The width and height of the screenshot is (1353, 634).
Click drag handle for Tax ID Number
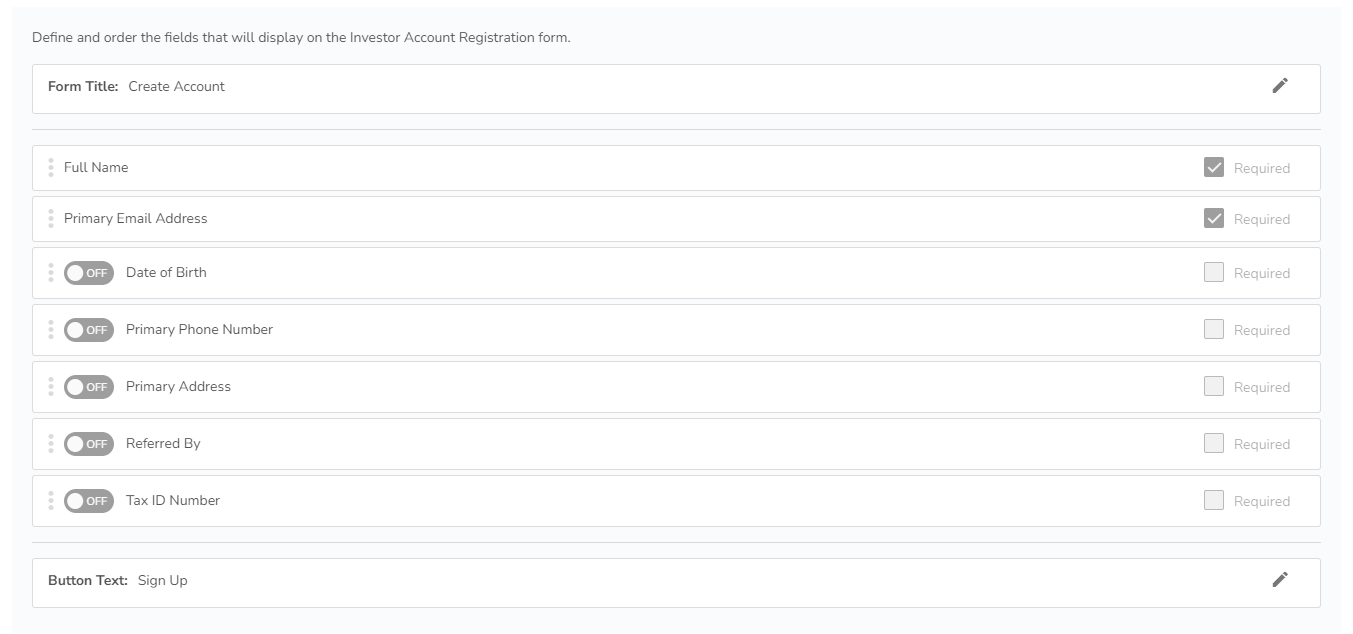click(51, 501)
